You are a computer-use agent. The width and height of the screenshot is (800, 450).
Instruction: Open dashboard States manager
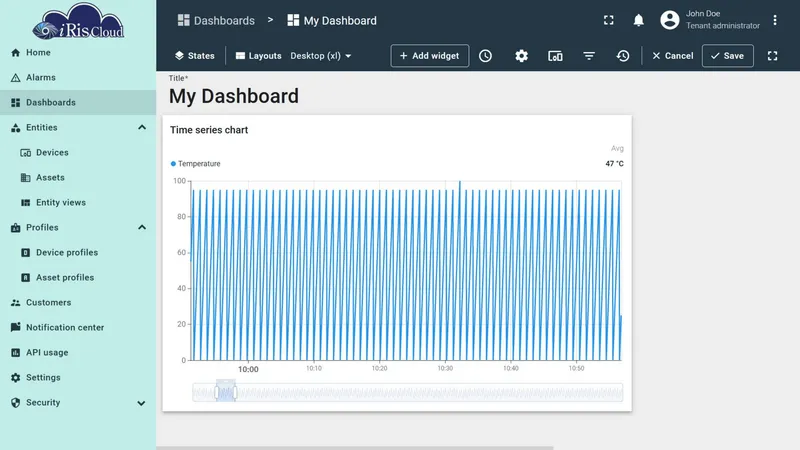coord(194,56)
